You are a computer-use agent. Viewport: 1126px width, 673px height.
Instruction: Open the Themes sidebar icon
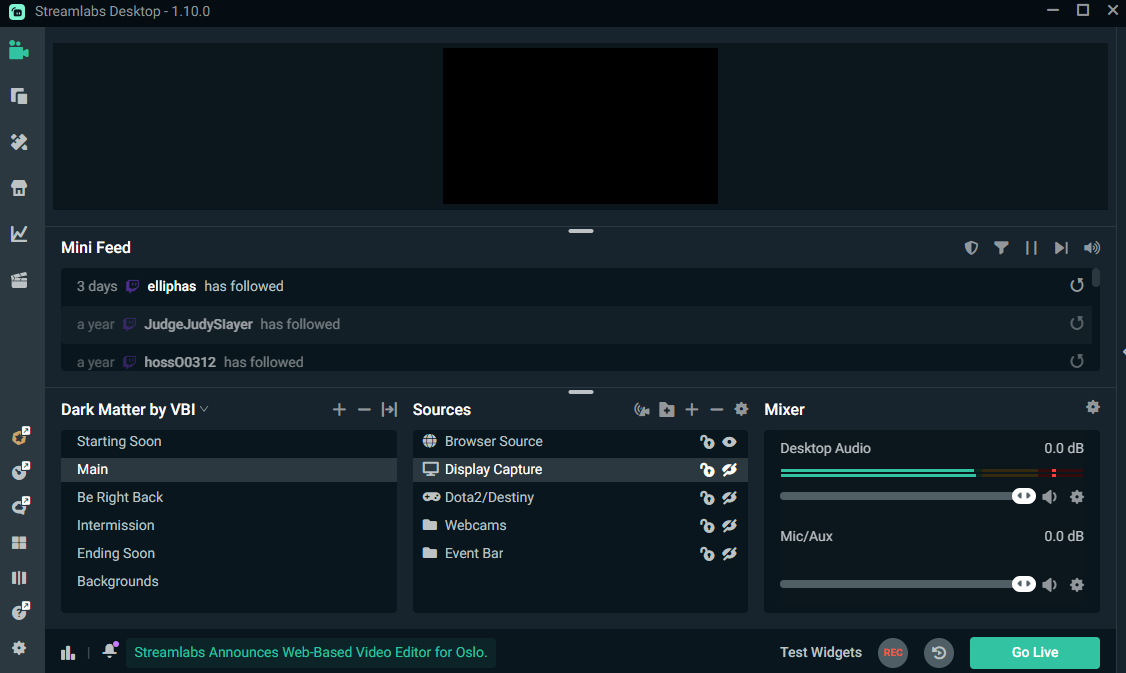[x=19, y=142]
